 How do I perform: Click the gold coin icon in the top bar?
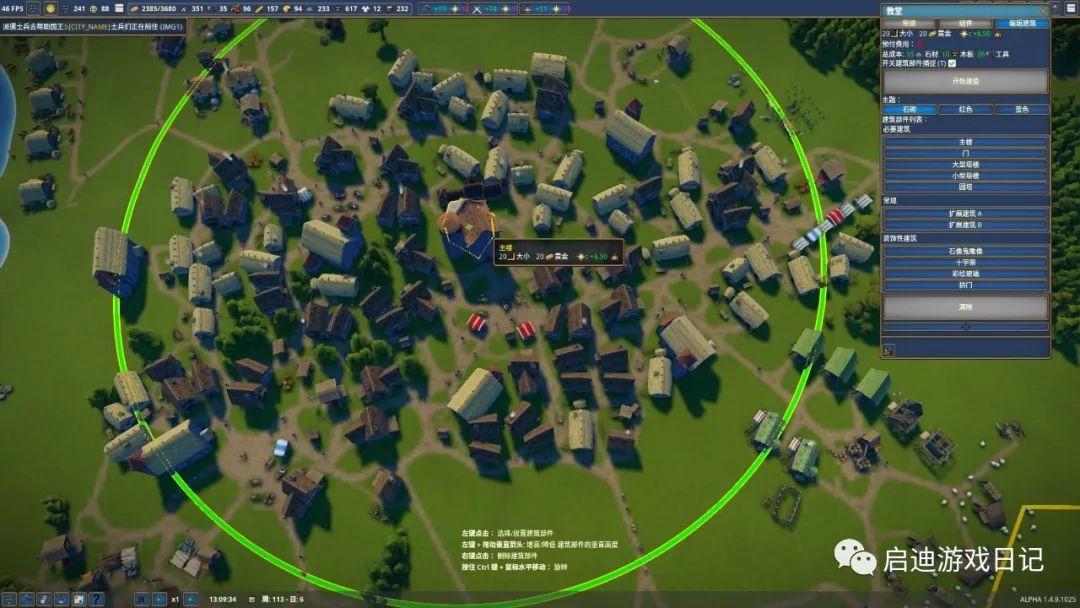pyautogui.click(x=50, y=8)
